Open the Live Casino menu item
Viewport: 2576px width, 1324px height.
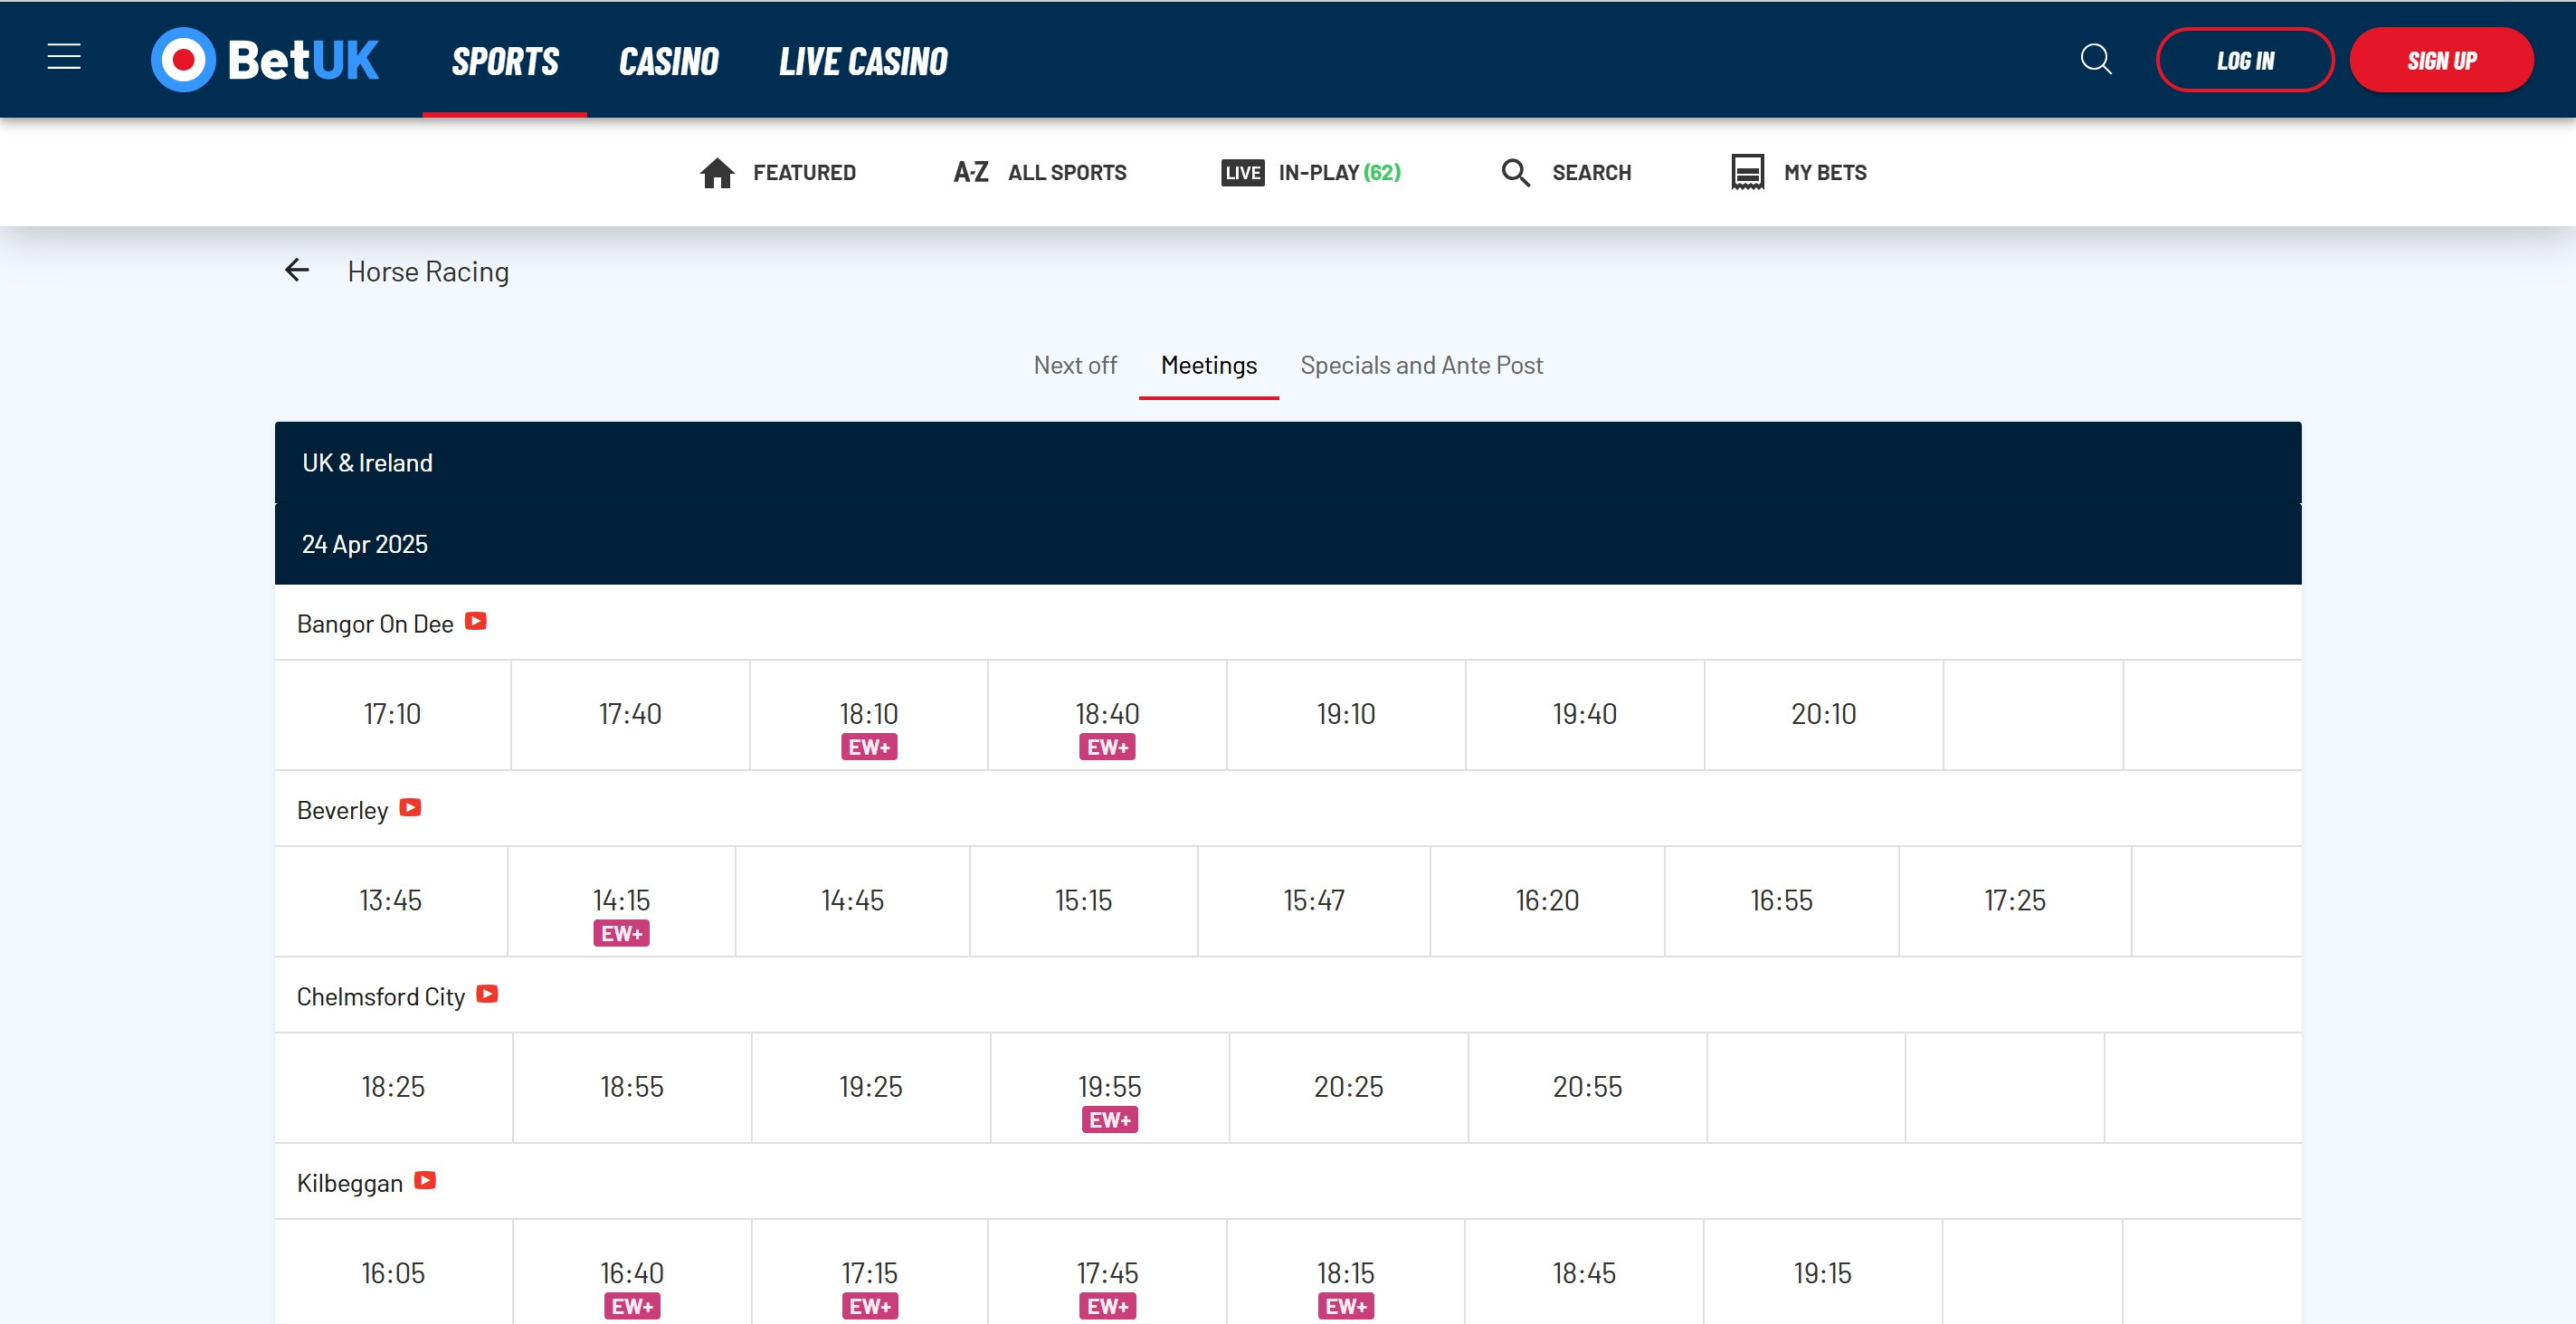tap(862, 61)
